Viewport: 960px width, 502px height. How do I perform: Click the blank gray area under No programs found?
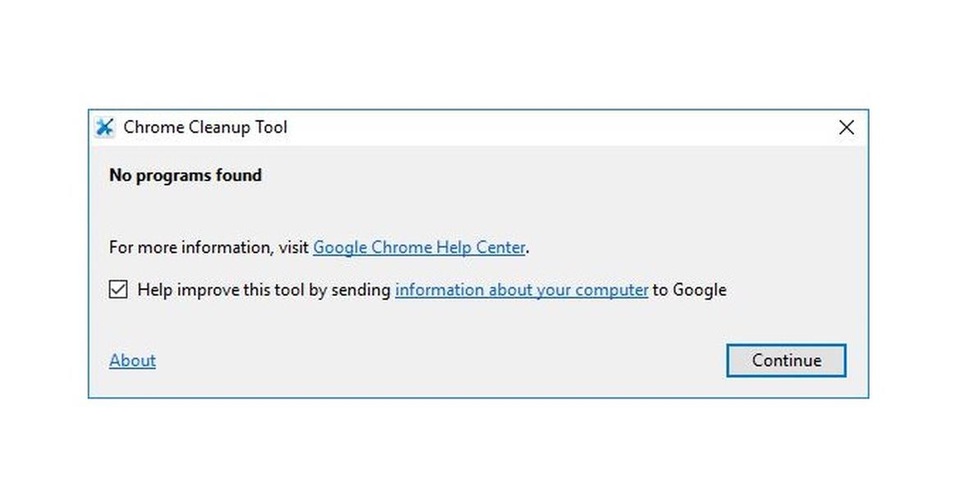478,211
